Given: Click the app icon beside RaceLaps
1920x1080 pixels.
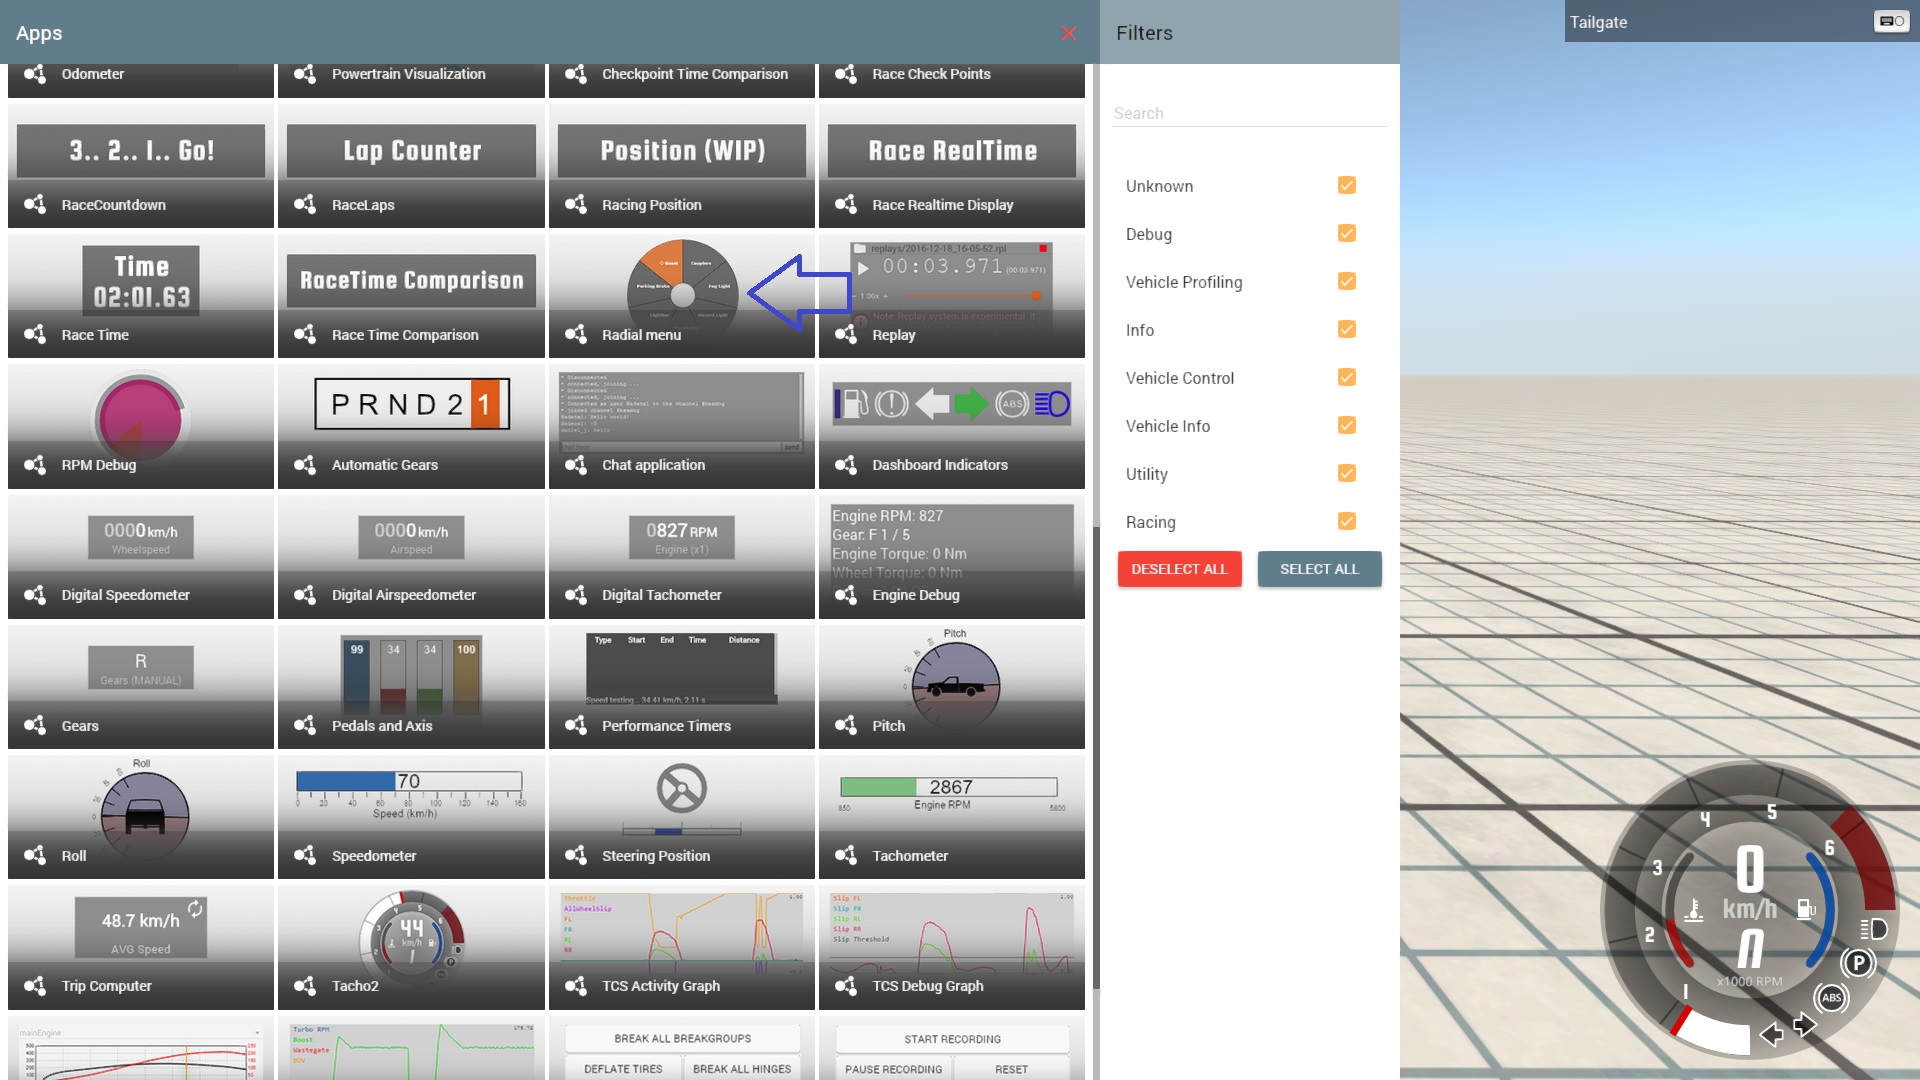Looking at the screenshot, I should (x=305, y=204).
